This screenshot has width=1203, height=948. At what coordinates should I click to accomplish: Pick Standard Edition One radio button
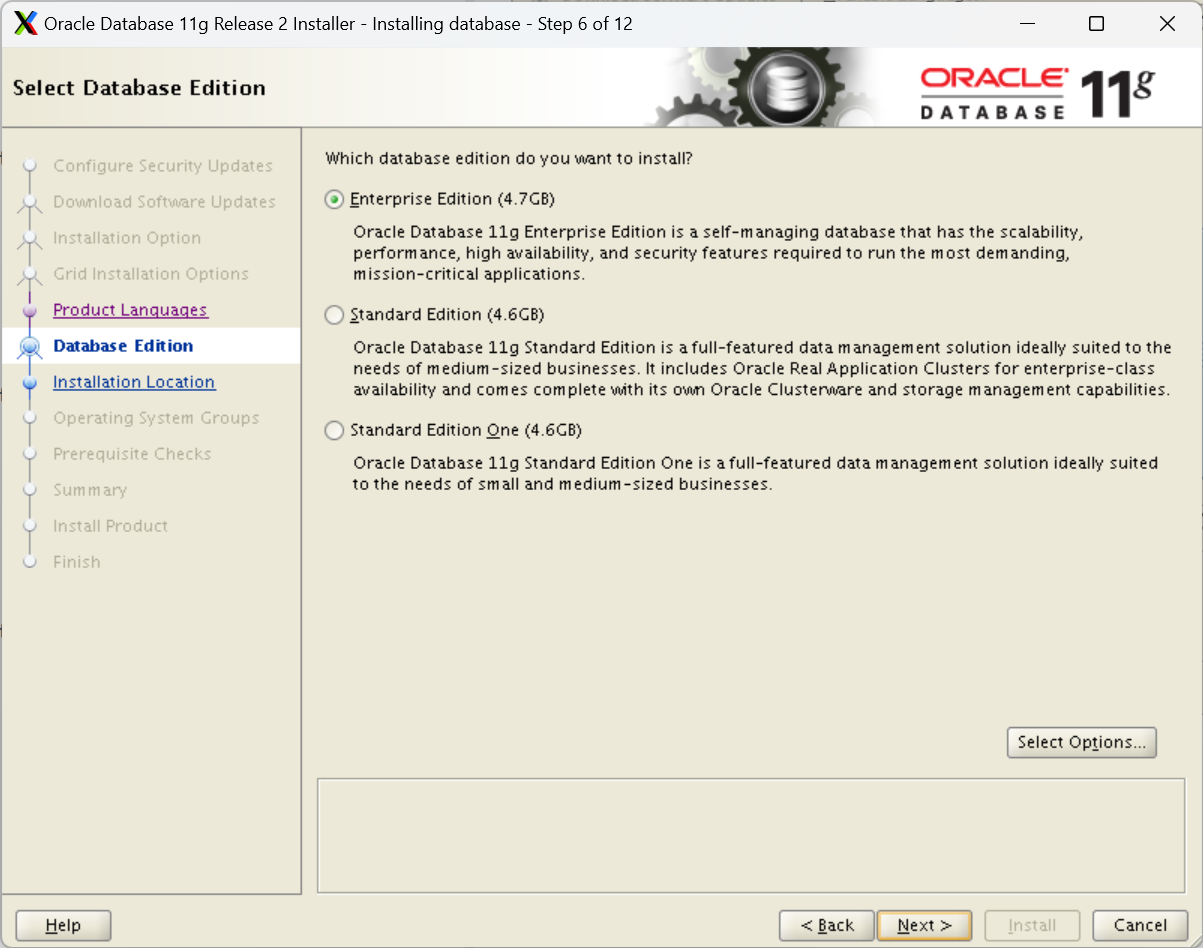click(334, 431)
